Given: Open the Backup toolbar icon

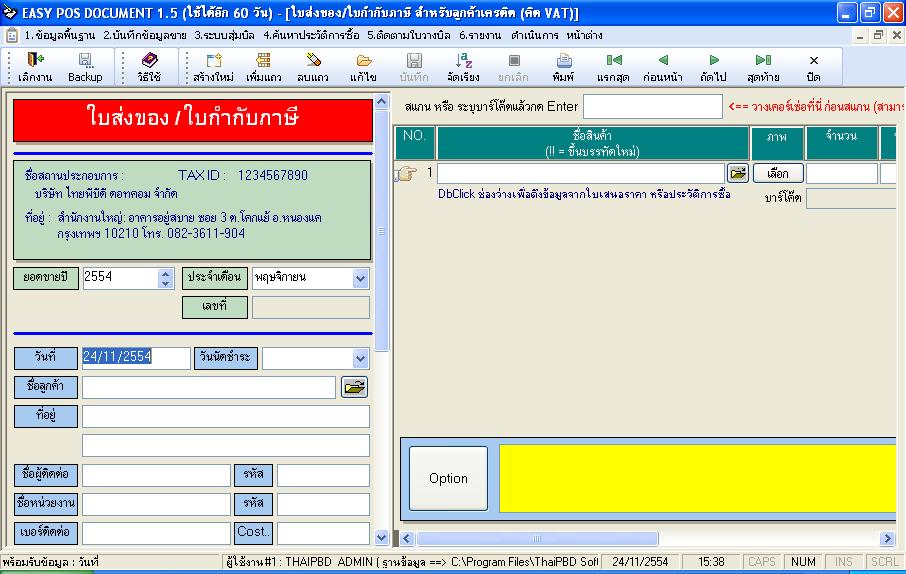Looking at the screenshot, I should pos(85,67).
